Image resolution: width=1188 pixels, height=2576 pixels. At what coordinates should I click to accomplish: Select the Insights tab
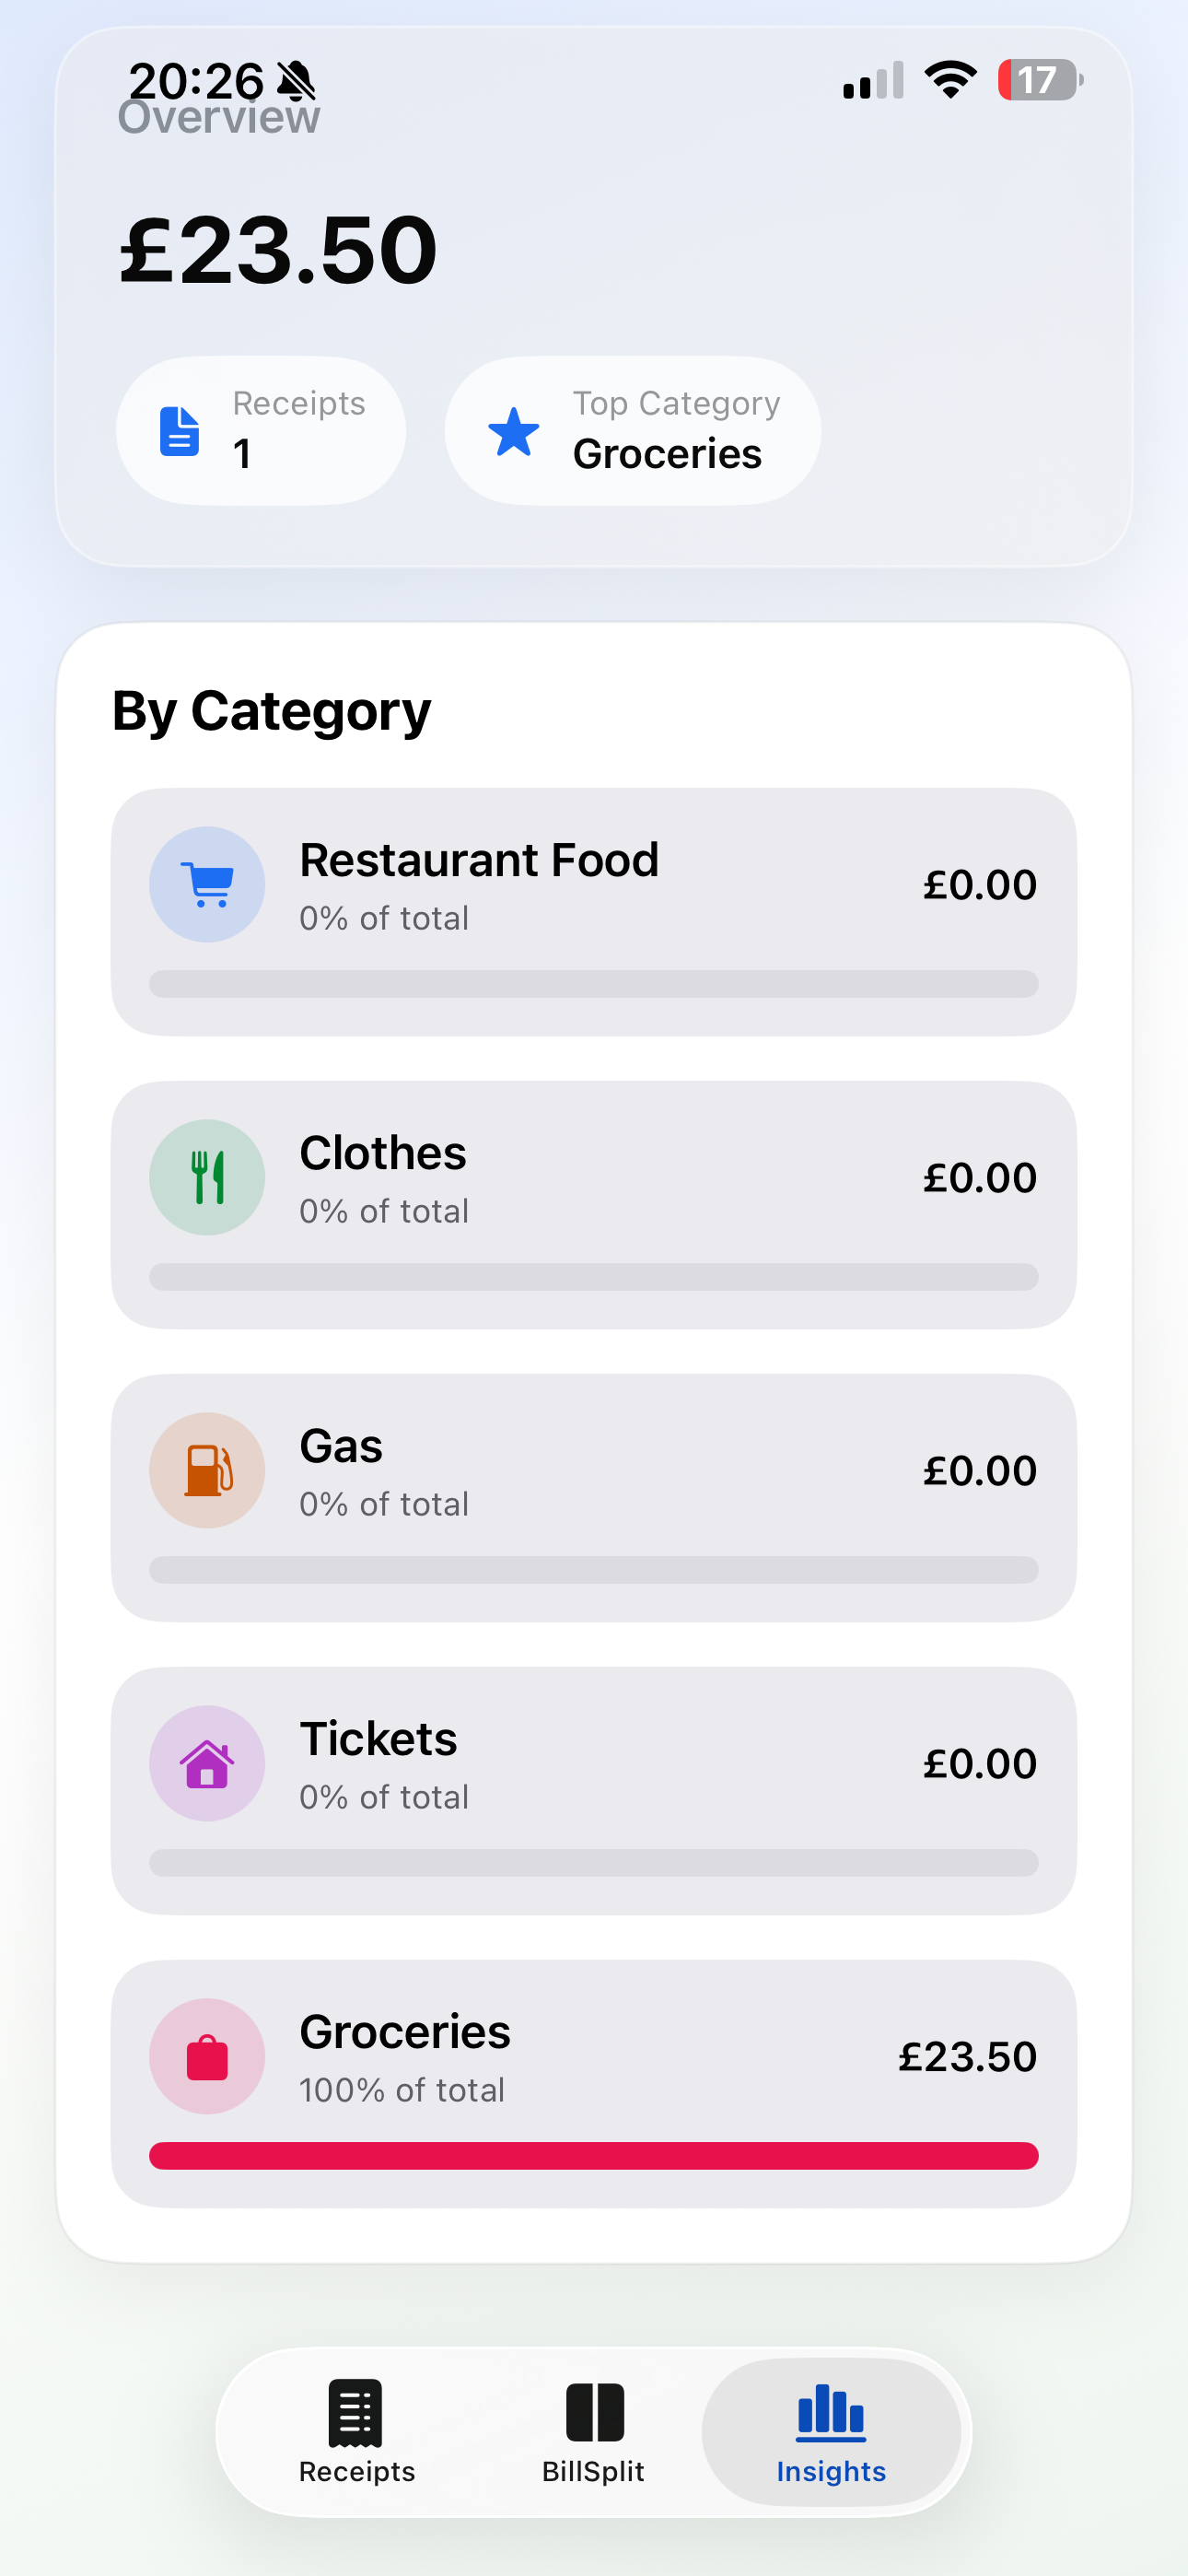tap(831, 2432)
